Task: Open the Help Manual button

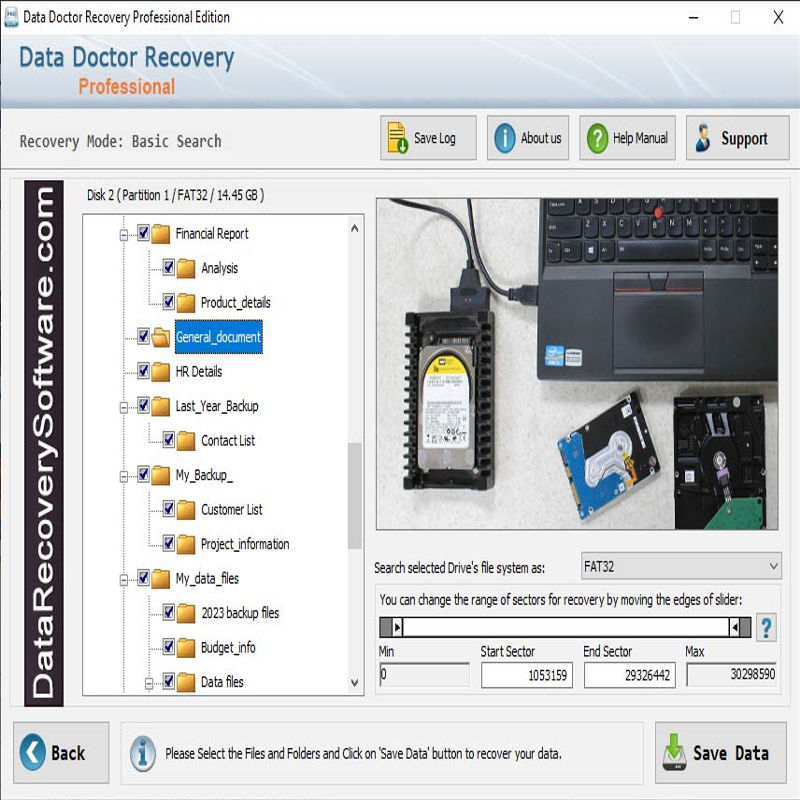Action: click(627, 138)
